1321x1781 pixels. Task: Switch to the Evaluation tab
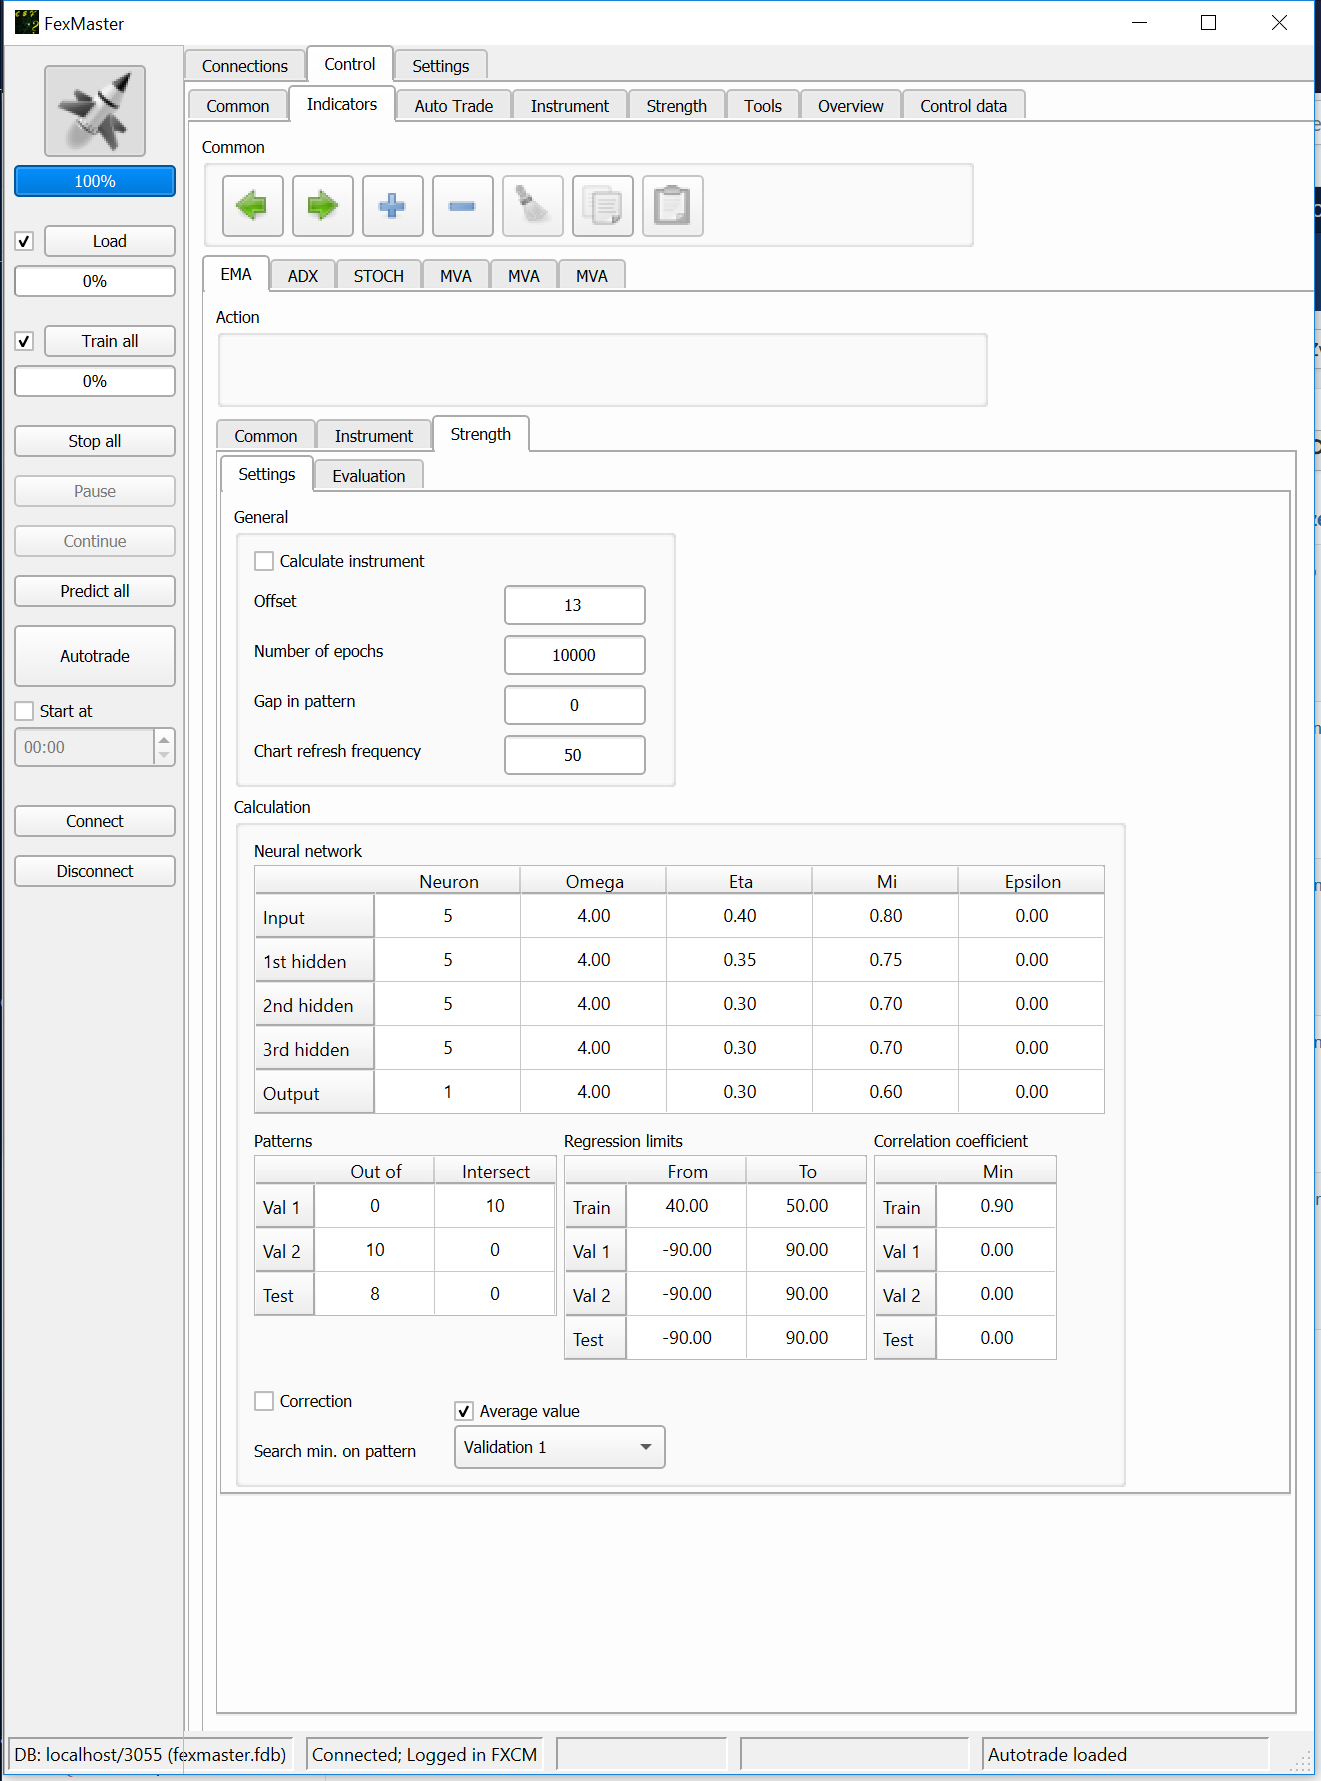pyautogui.click(x=368, y=476)
